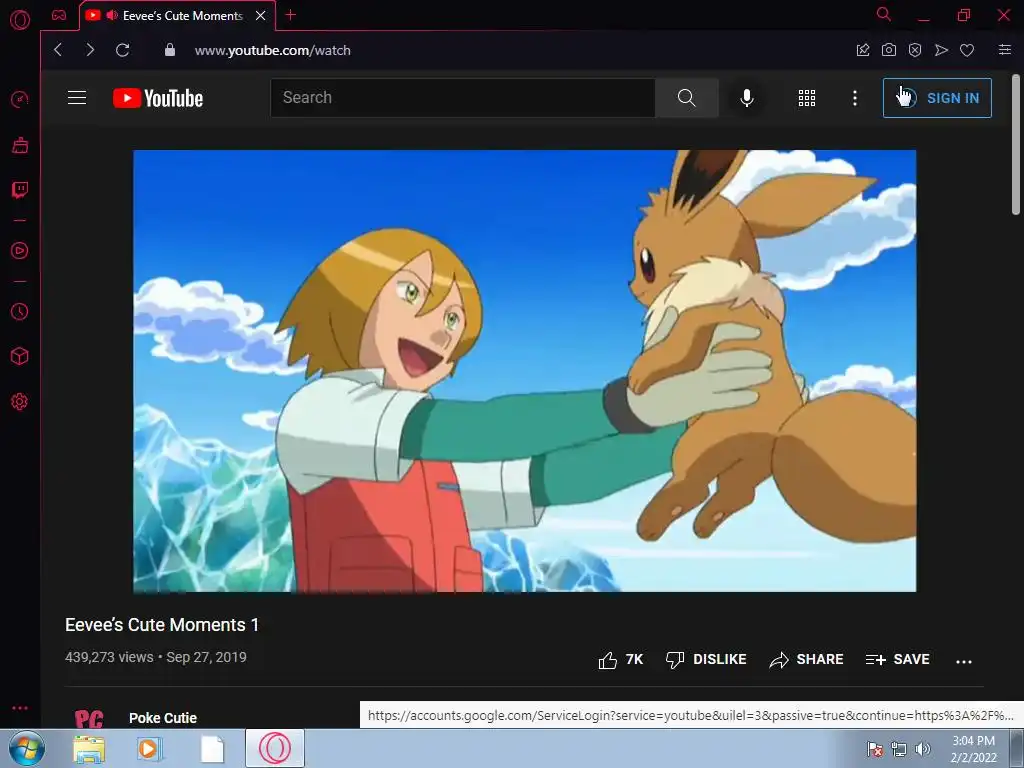Click SAVE to playlist button
This screenshot has height=768, width=1024.
(x=897, y=660)
